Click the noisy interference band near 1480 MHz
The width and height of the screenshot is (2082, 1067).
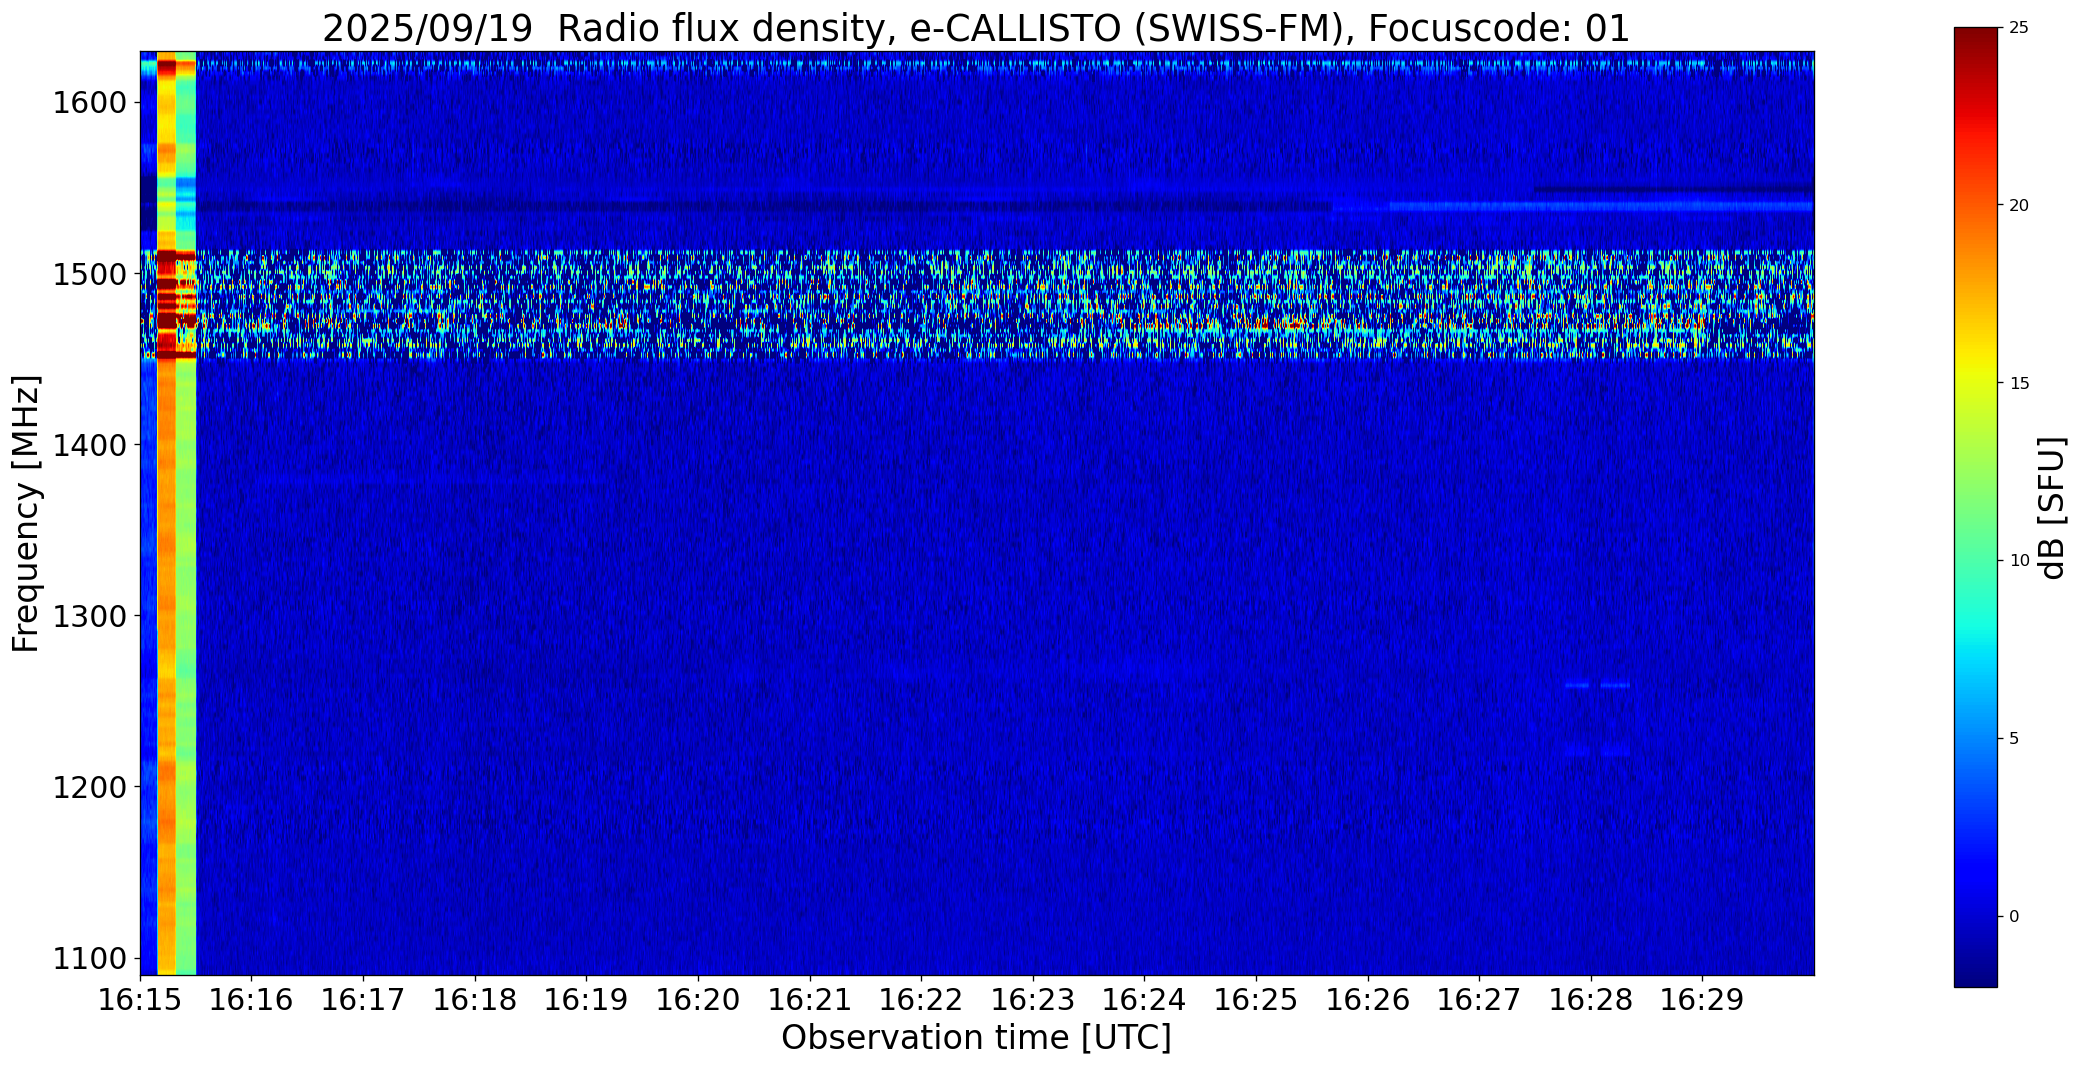click(x=977, y=304)
